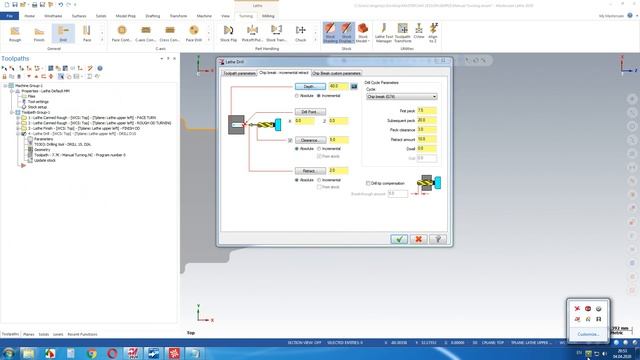640x360 pixels.
Task: Open the Toolpath Transform utility
Action: tap(403, 33)
